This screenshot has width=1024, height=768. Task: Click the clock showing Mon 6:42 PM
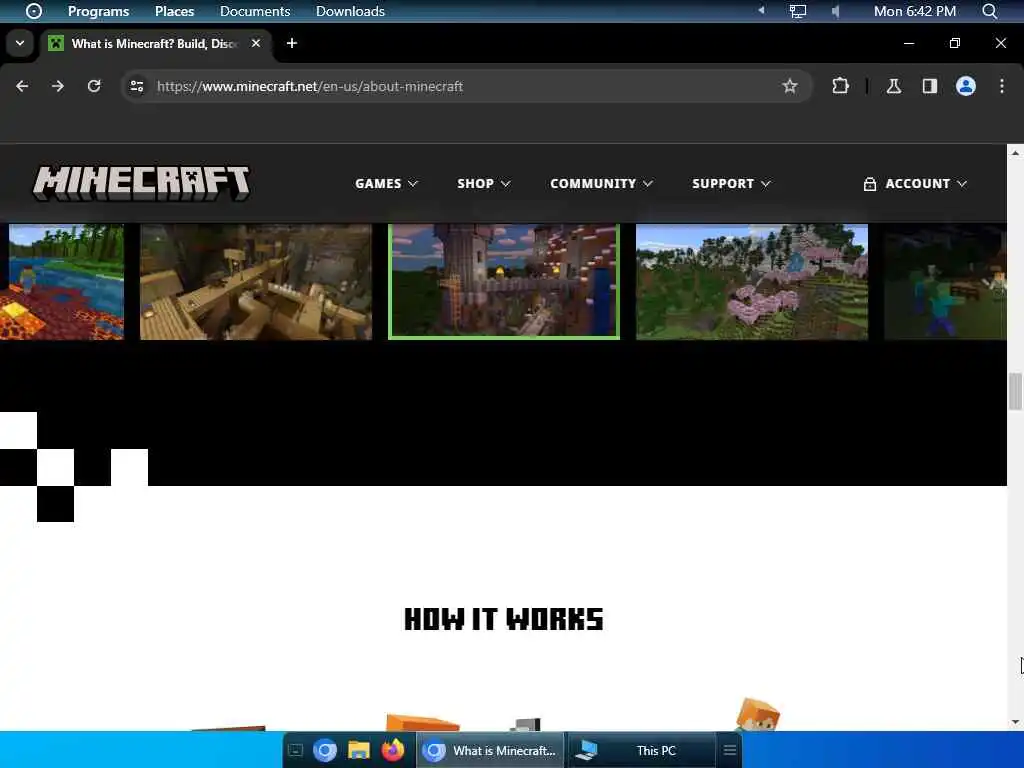pyautogui.click(x=914, y=11)
